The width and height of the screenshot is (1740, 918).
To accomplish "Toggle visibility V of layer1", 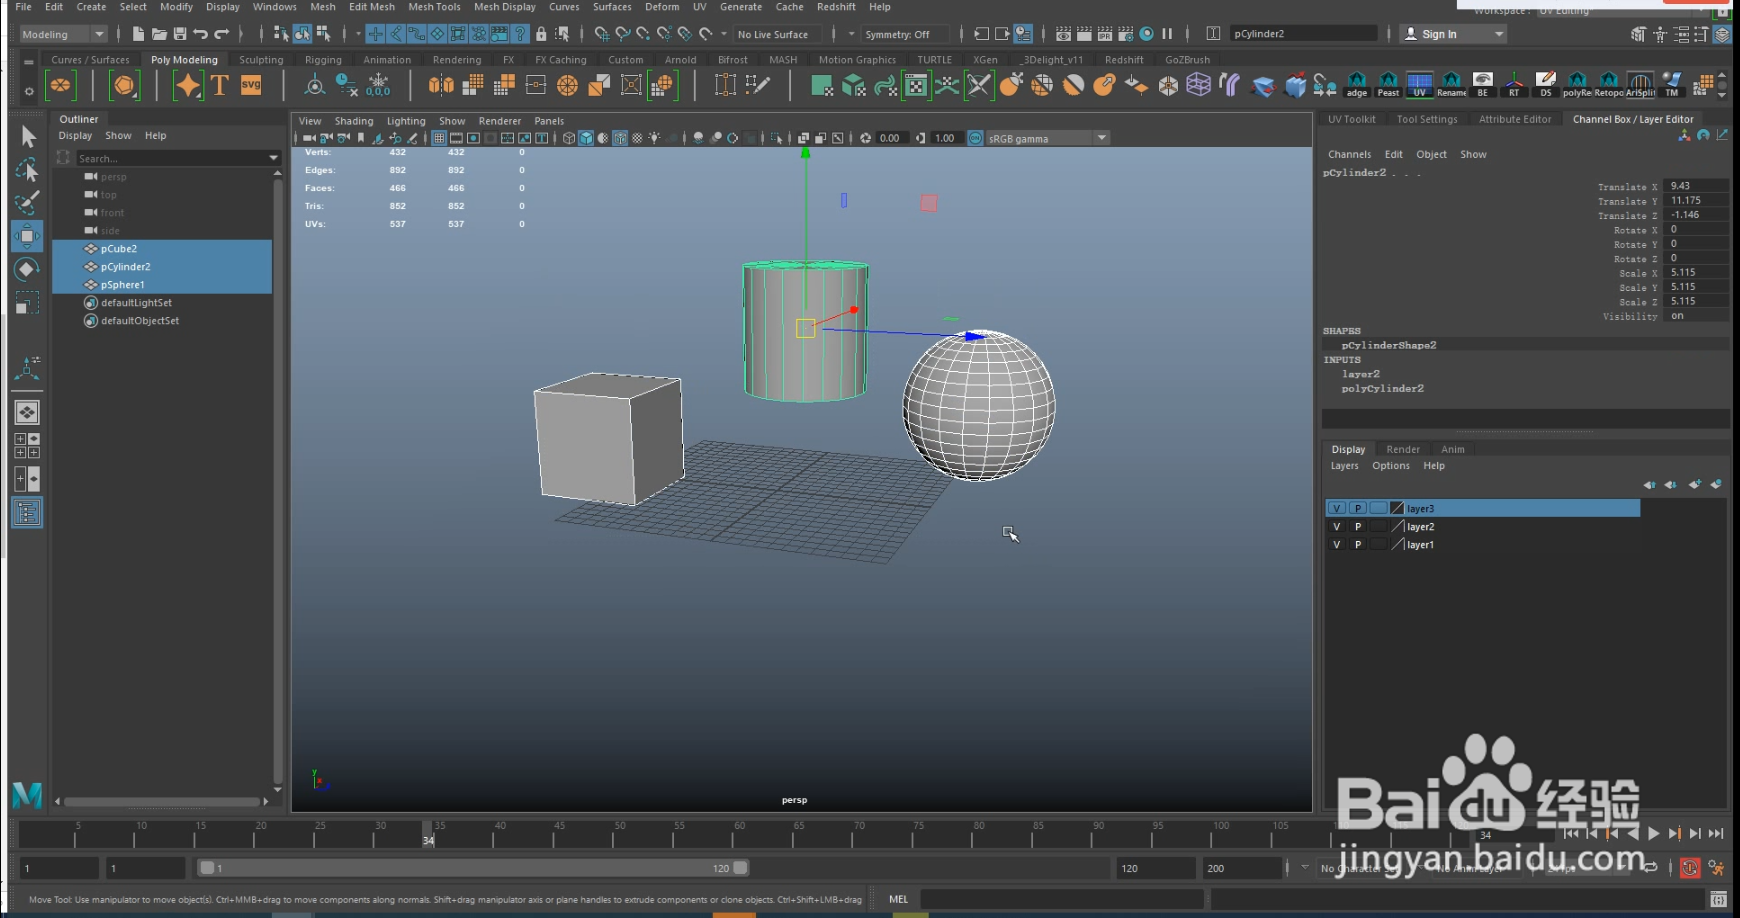I will [x=1337, y=544].
